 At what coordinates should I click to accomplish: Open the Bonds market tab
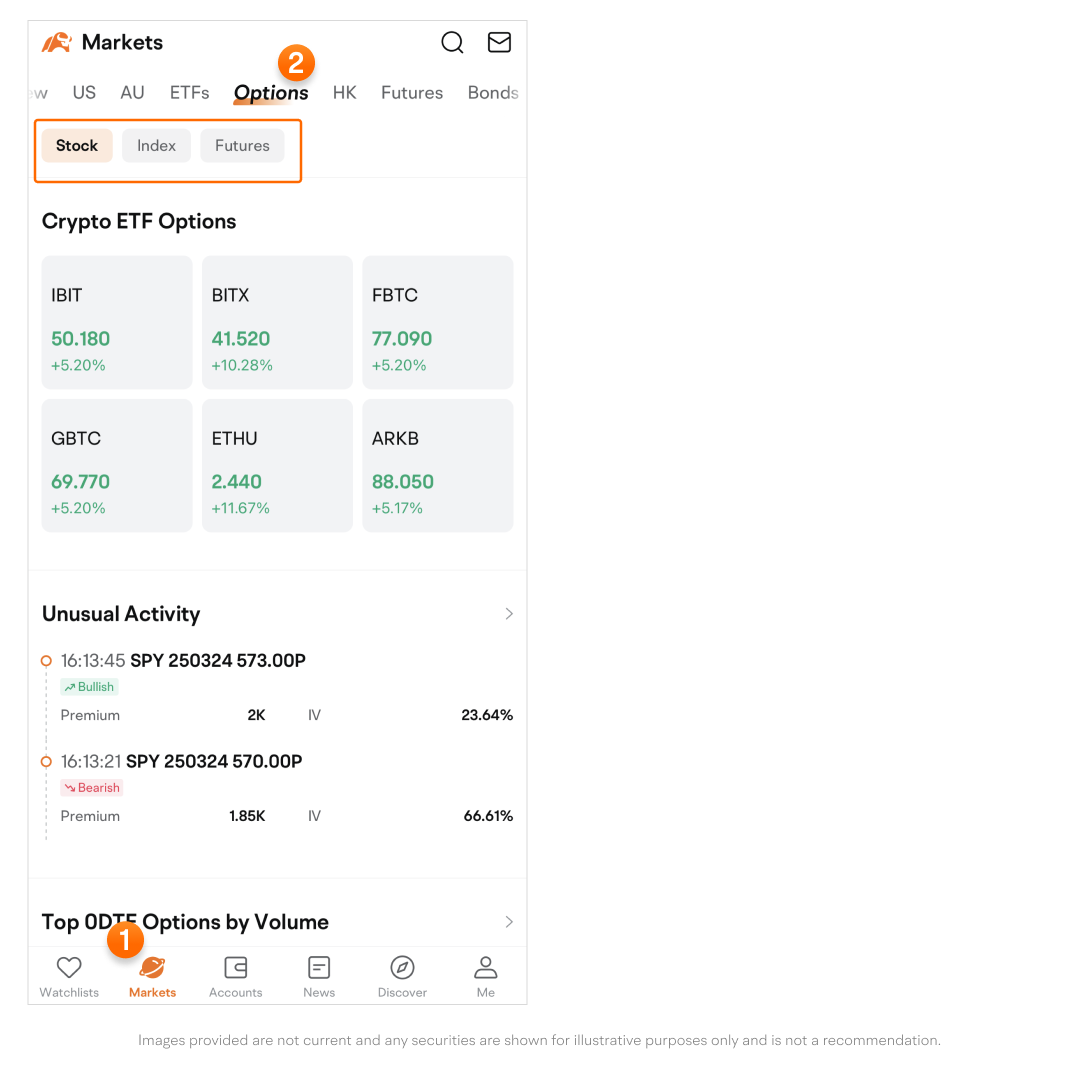tap(493, 93)
